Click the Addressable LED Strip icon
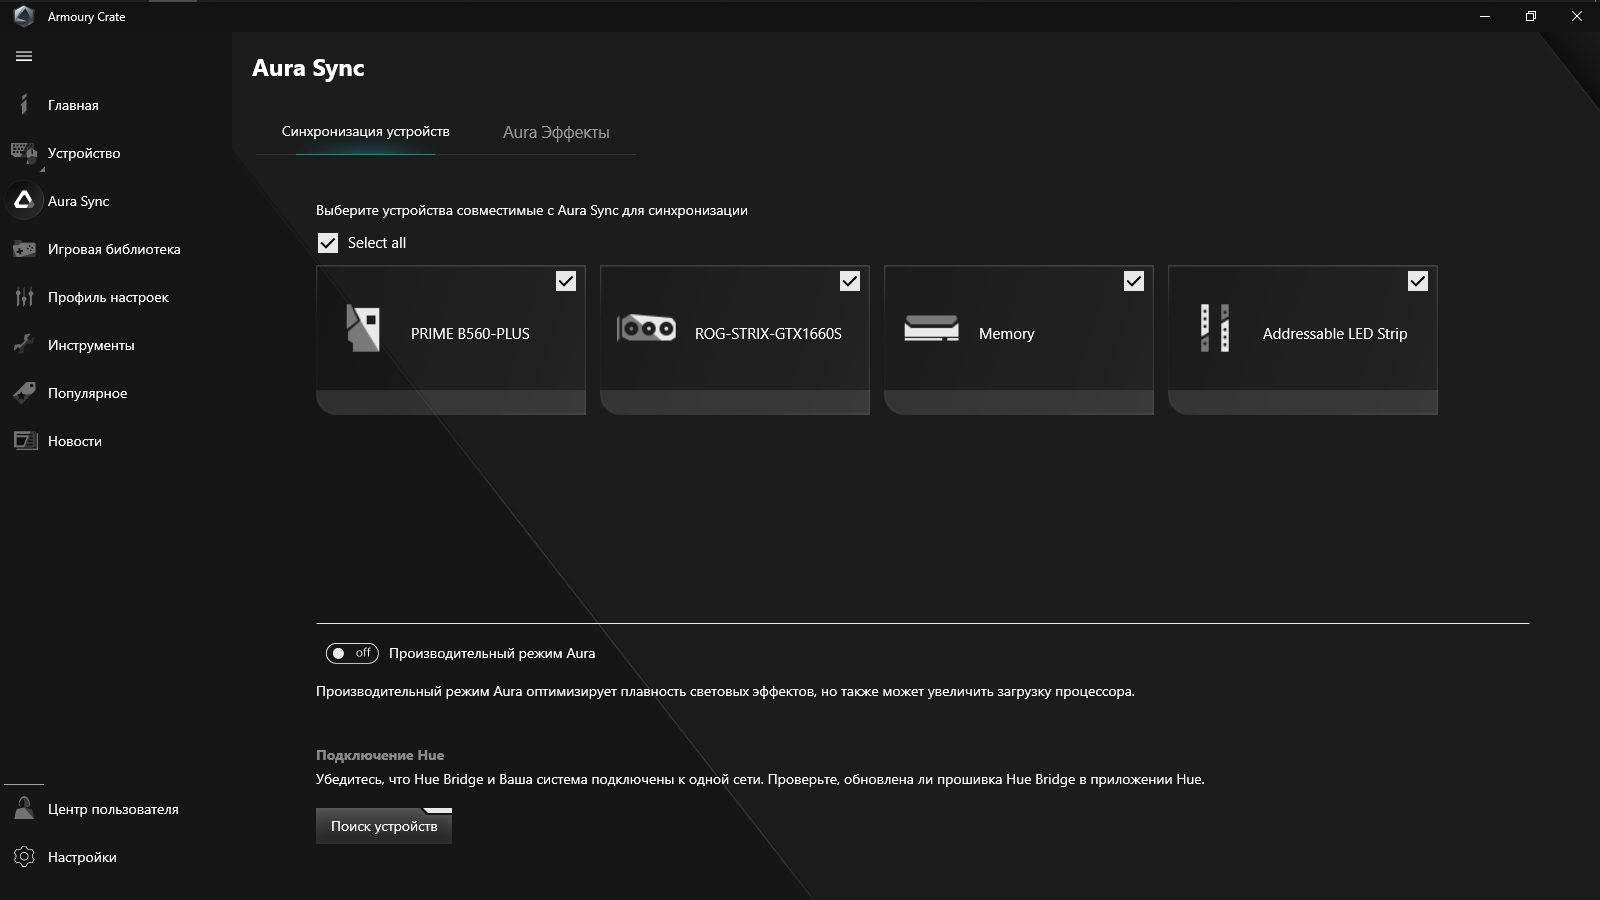Image resolution: width=1600 pixels, height=900 pixels. coord(1215,328)
